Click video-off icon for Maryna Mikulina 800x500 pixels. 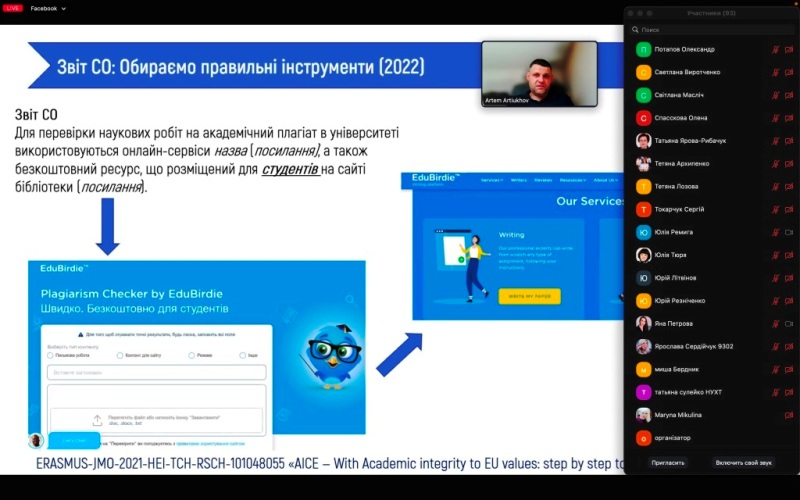click(x=789, y=415)
